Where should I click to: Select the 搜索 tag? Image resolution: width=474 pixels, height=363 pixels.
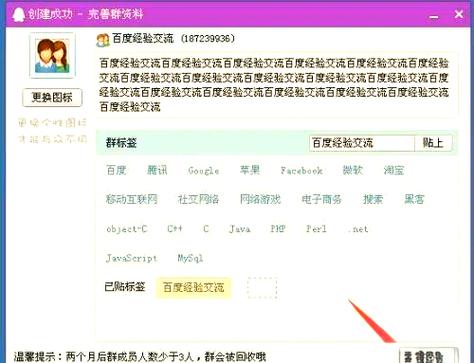click(373, 199)
